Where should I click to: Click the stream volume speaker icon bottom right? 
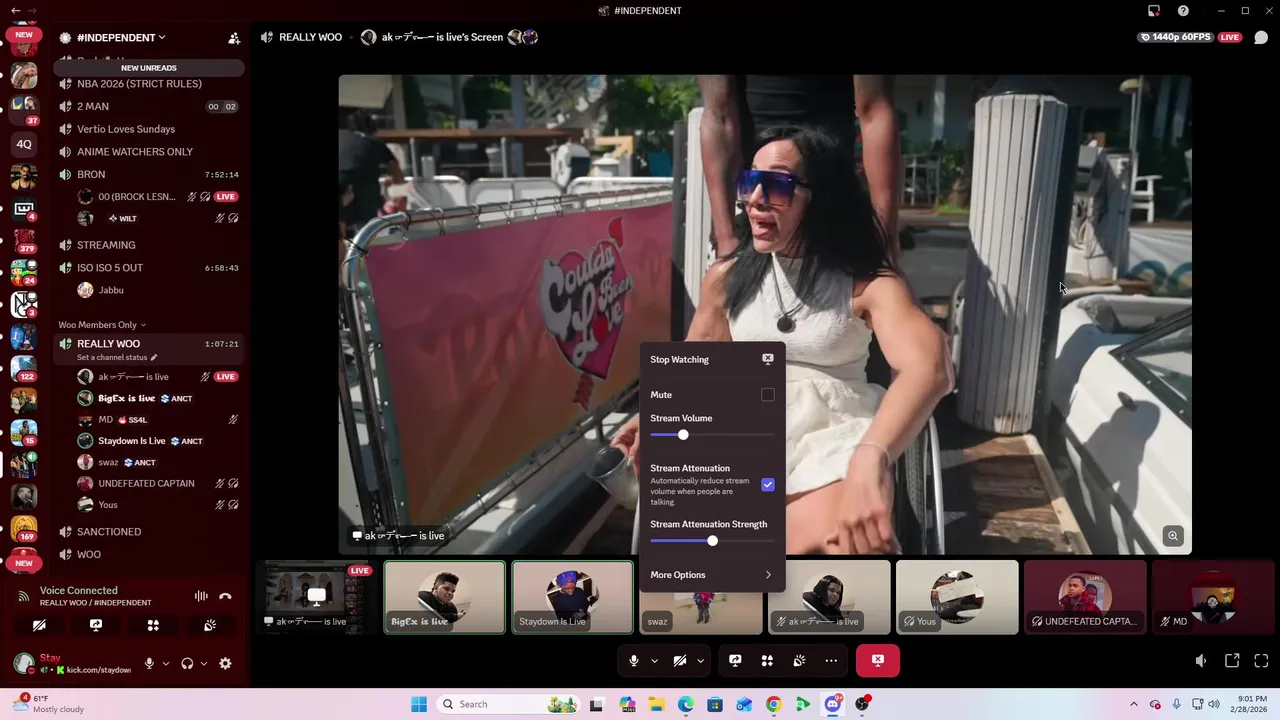click(1201, 660)
